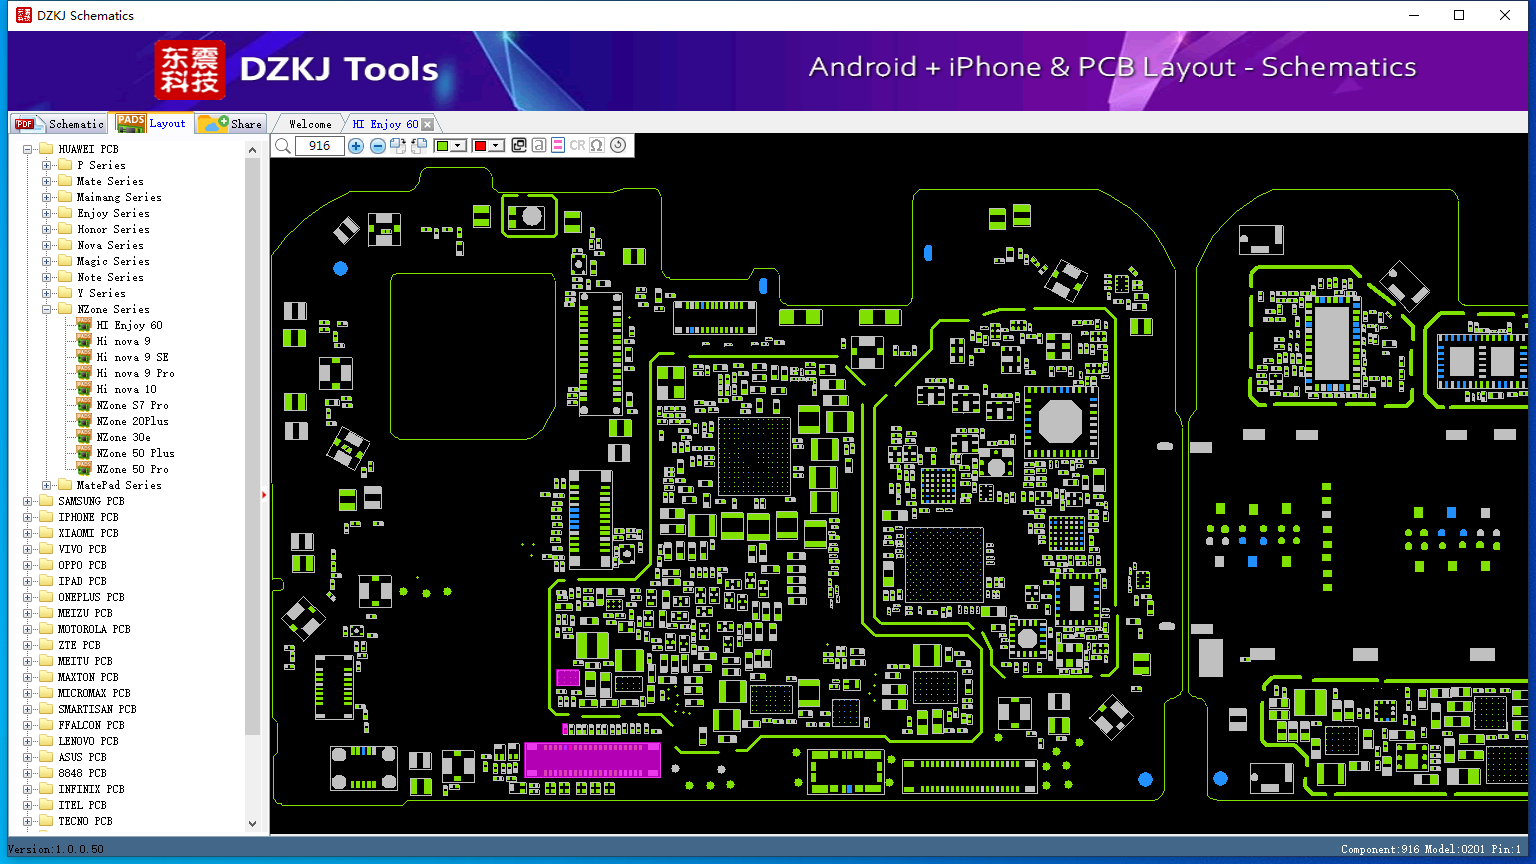1536x864 pixels.
Task: Click the red arrow to collapse the tree panel
Action: (x=264, y=494)
